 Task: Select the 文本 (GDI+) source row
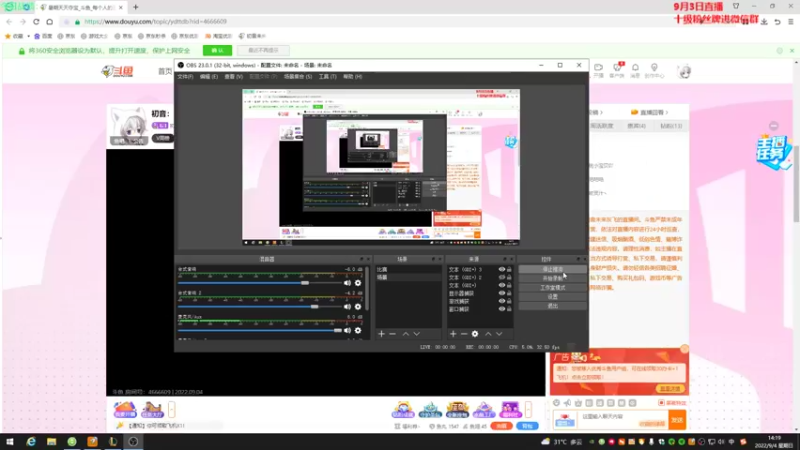coord(480,285)
